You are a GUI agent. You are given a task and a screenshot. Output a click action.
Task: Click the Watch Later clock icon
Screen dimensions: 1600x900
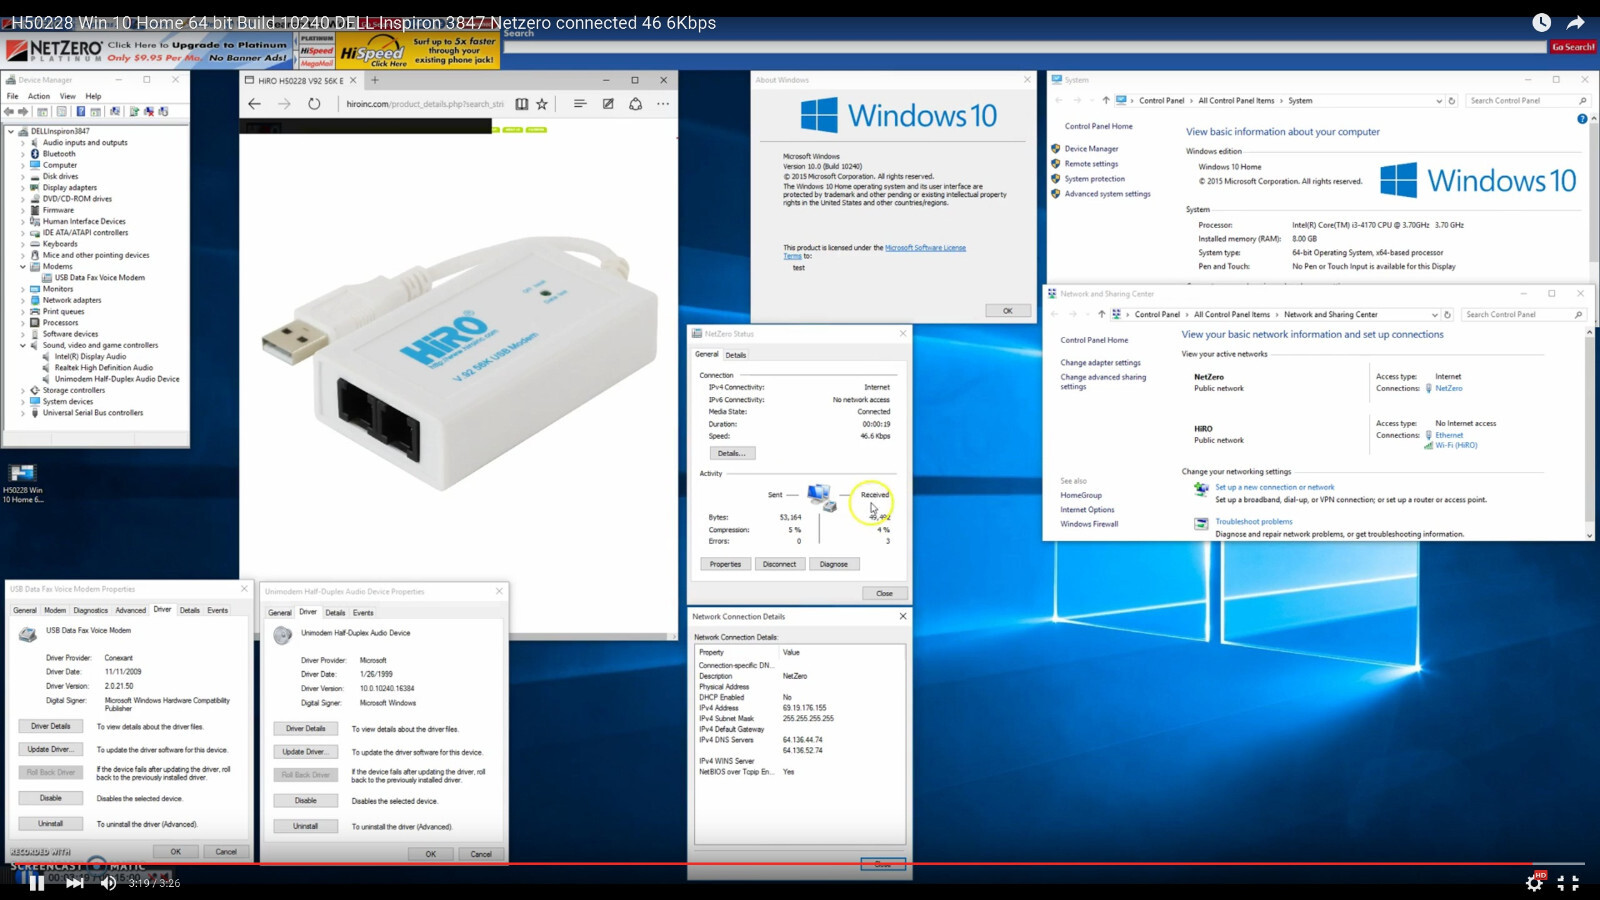coord(1541,22)
